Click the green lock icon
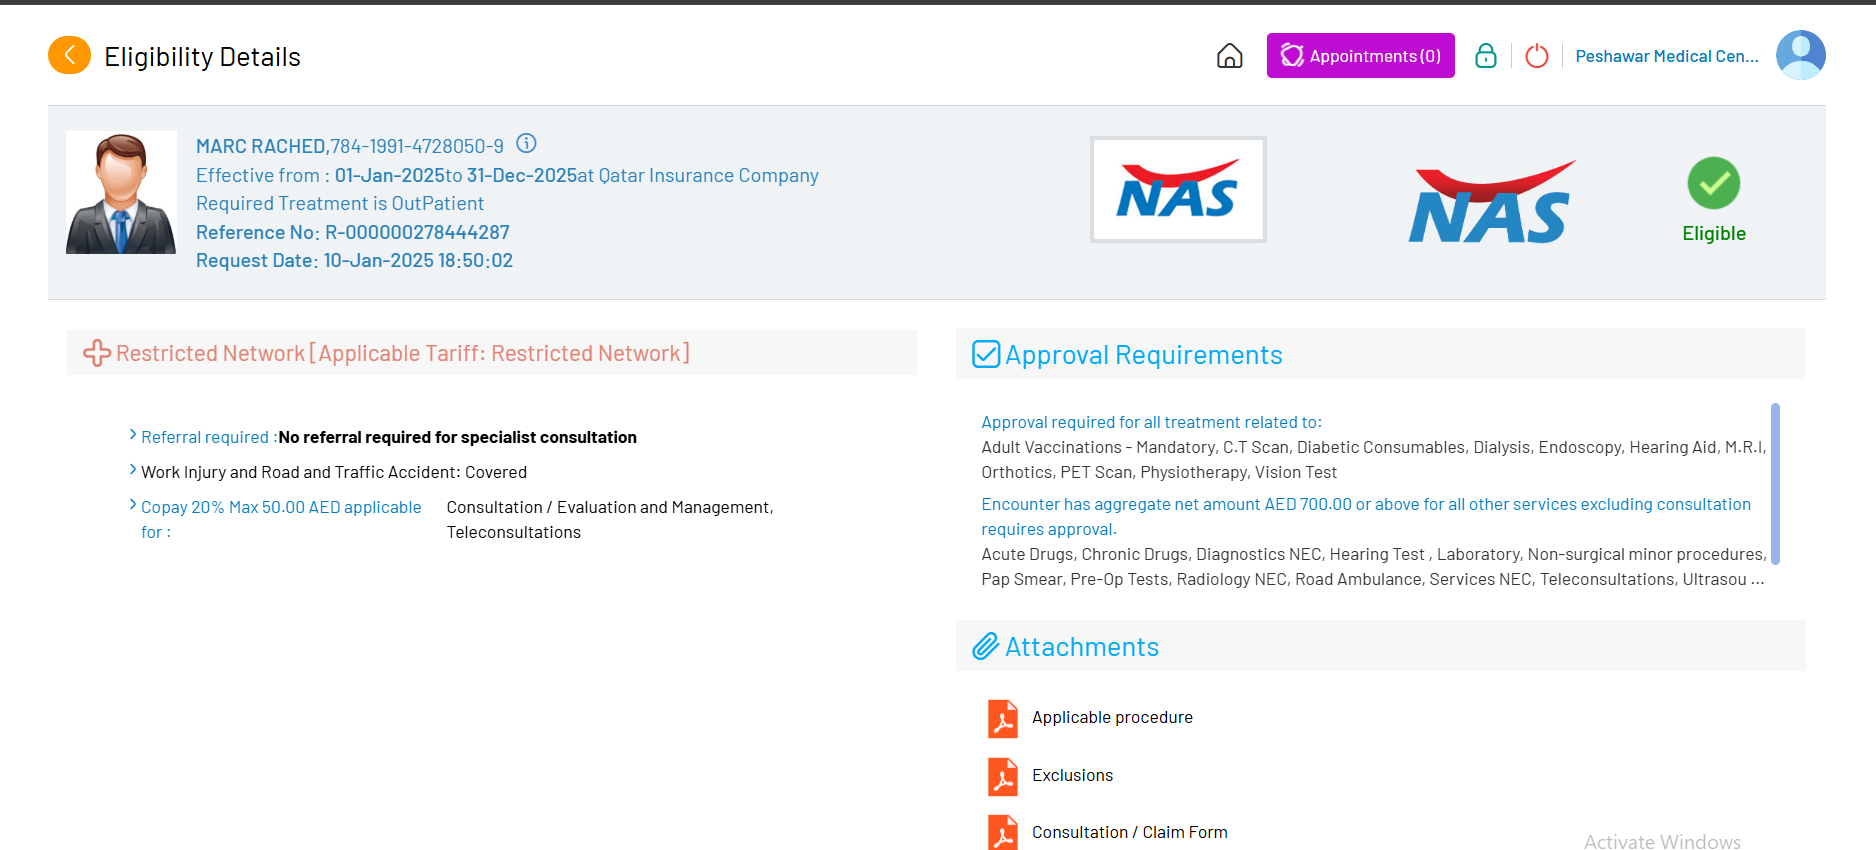 [x=1486, y=56]
